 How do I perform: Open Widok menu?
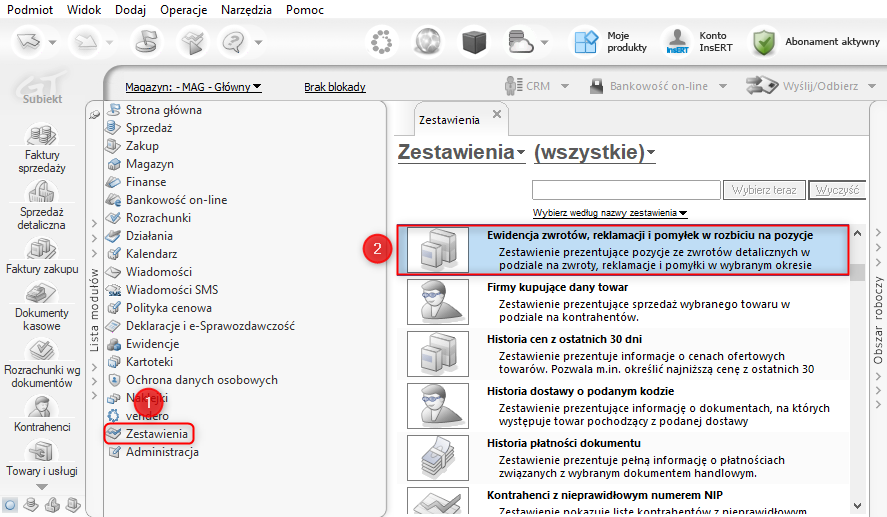coord(84,10)
